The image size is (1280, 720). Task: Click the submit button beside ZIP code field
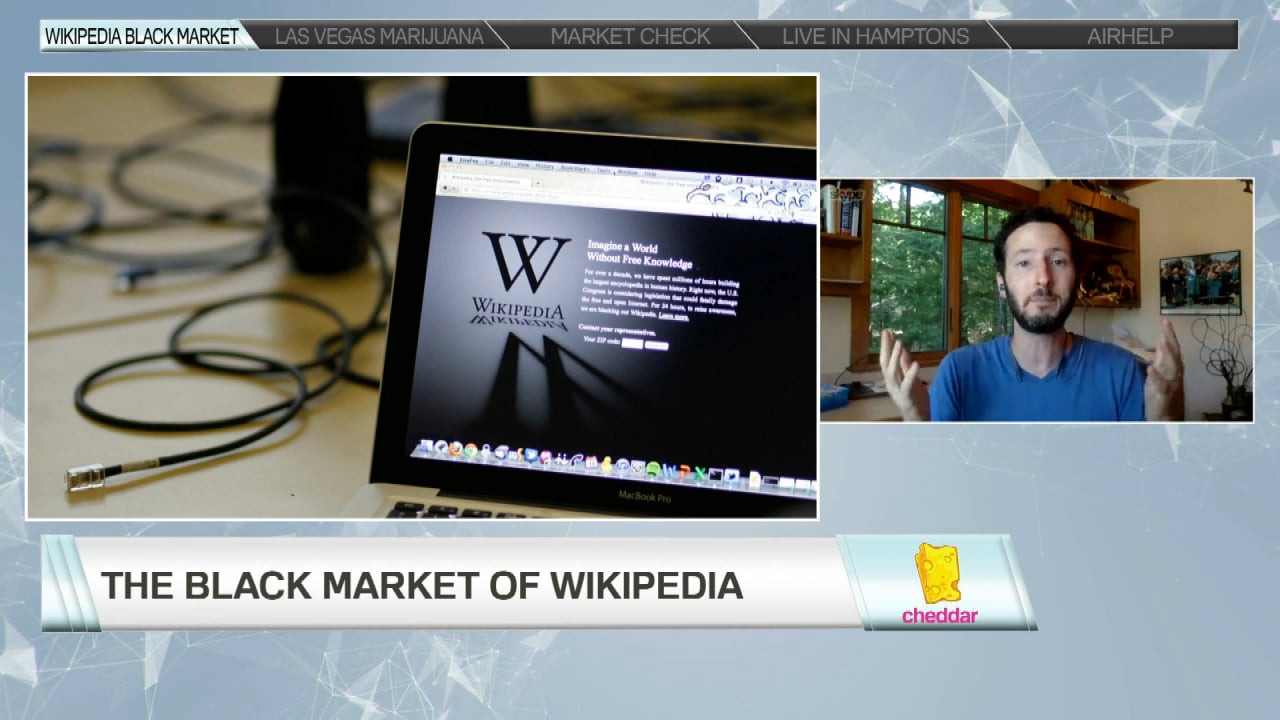point(657,346)
